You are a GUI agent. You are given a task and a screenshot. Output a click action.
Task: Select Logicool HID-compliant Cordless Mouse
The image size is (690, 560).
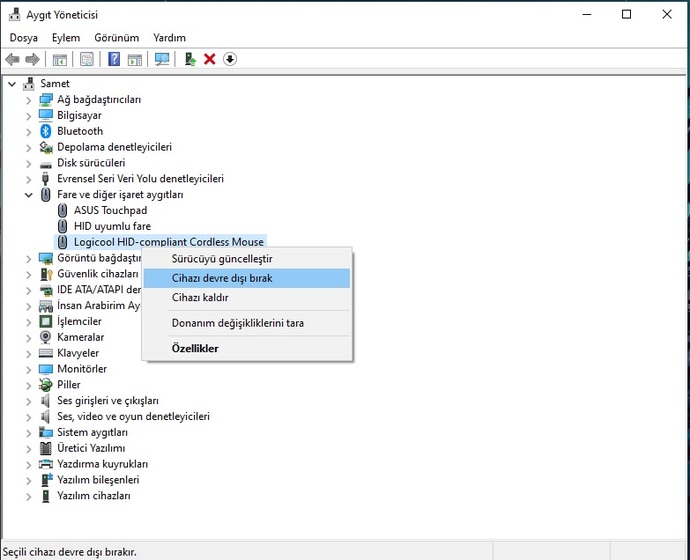(169, 242)
